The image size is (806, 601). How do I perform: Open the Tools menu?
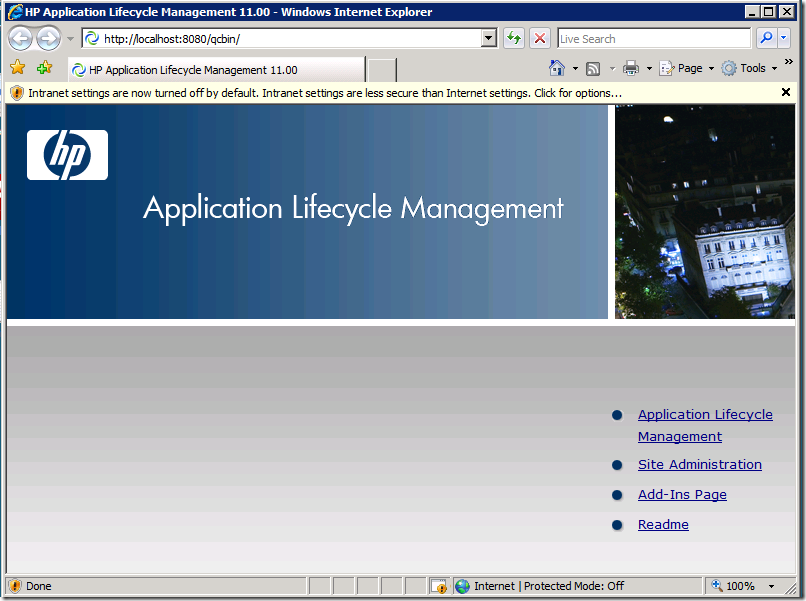click(749, 68)
